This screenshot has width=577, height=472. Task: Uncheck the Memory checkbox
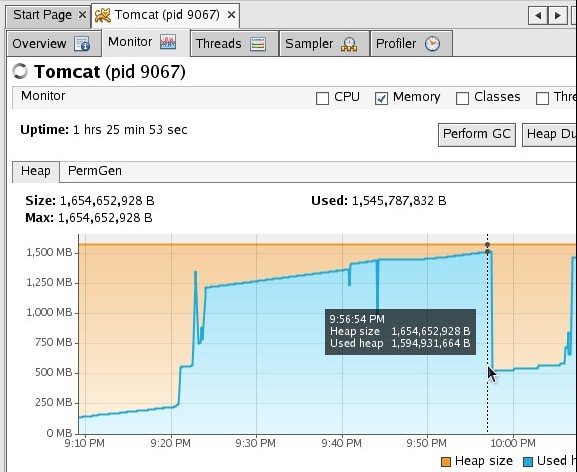point(381,98)
